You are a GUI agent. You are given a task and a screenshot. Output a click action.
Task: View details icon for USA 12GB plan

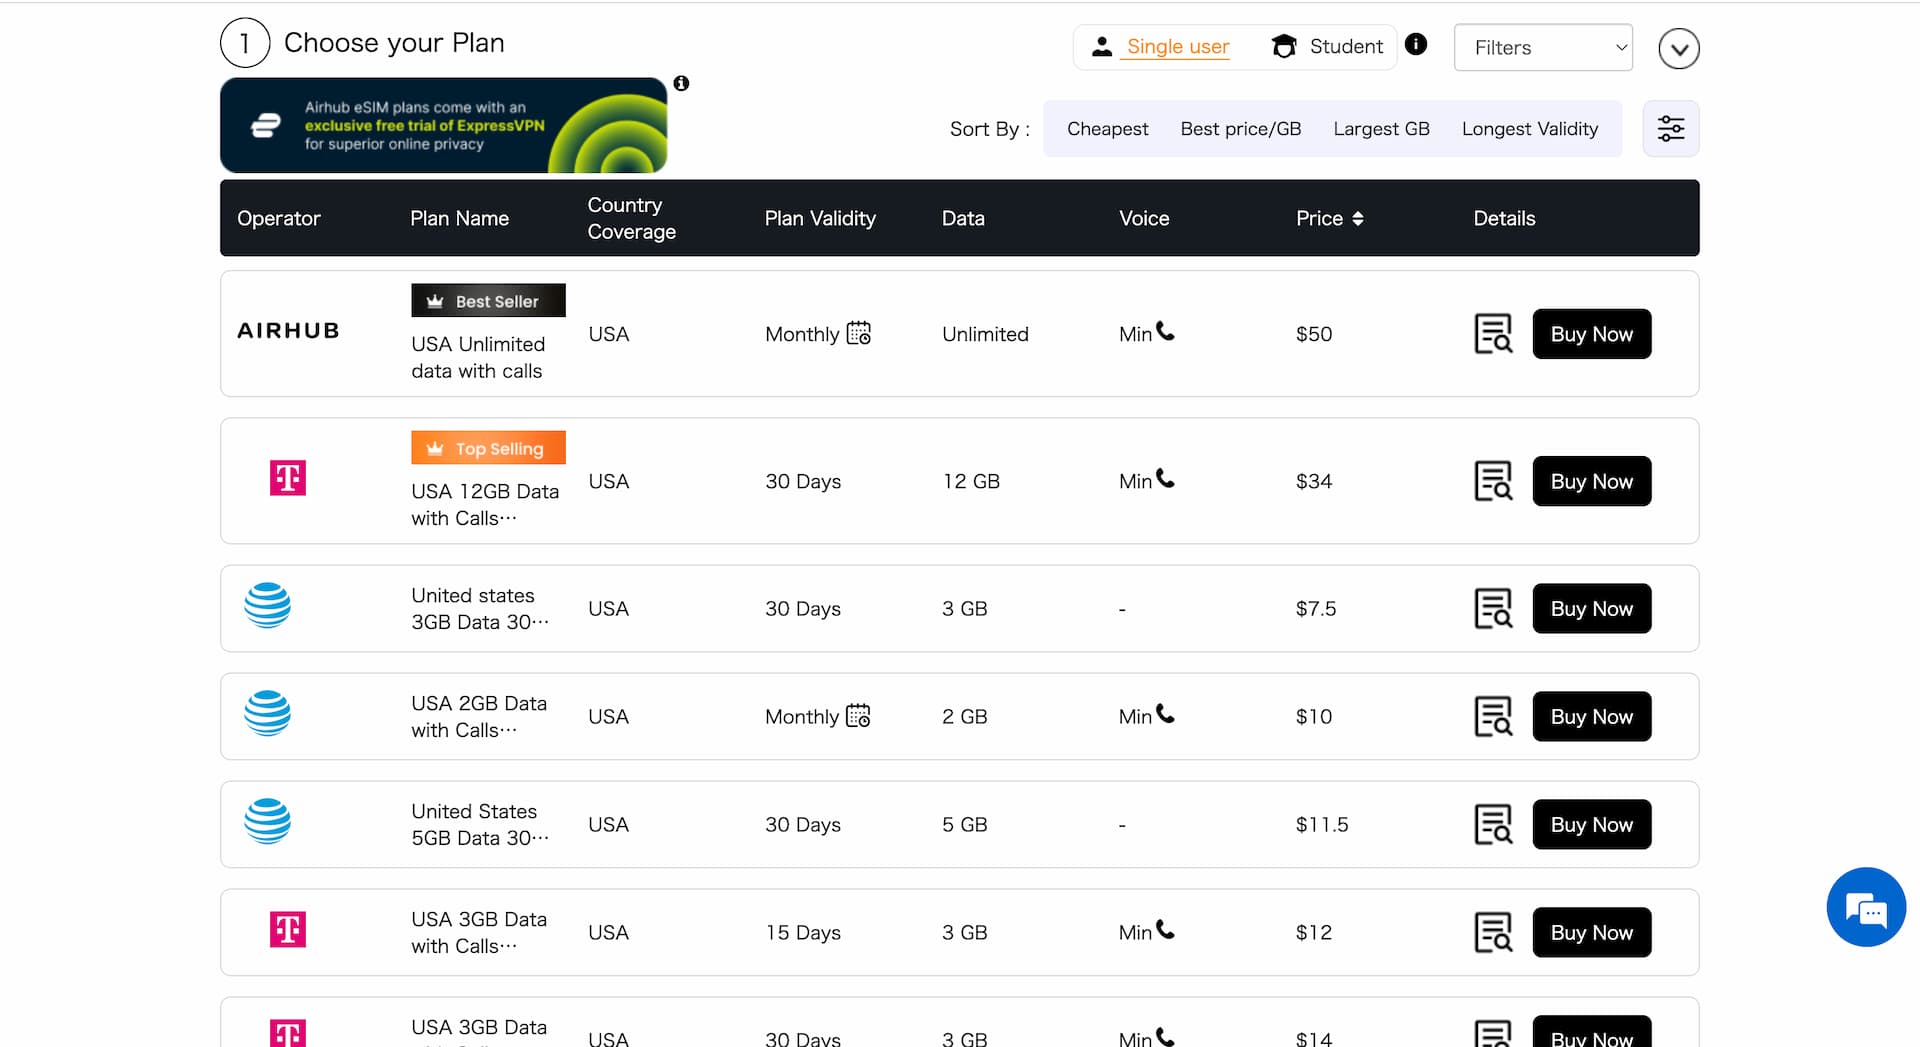(x=1492, y=481)
